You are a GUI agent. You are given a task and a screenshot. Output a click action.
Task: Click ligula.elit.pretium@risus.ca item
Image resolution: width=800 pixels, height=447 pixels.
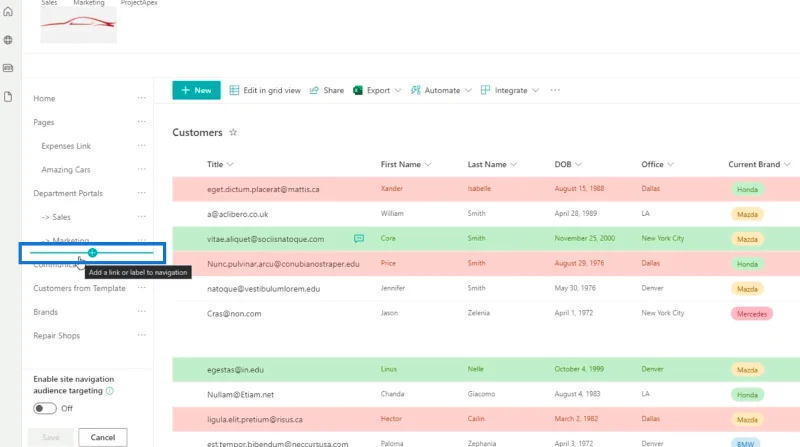[x=255, y=419]
